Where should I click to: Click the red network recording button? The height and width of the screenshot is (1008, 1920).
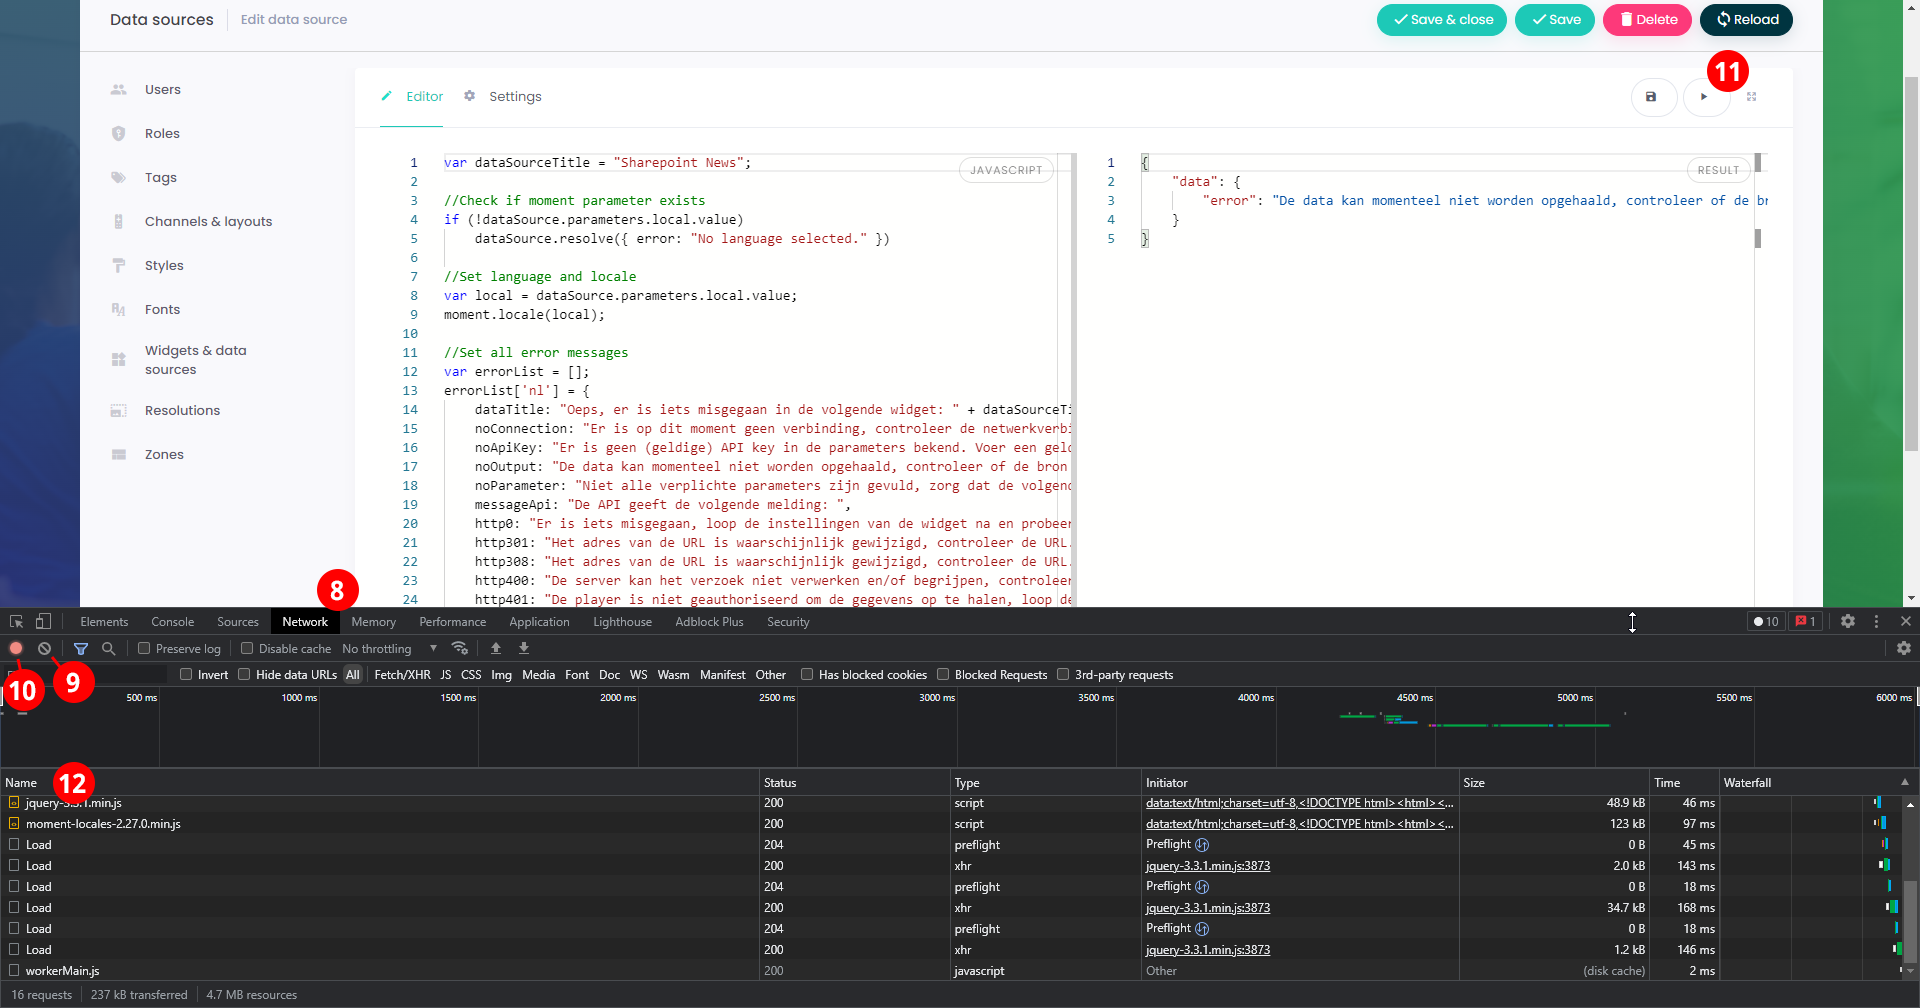pos(16,649)
